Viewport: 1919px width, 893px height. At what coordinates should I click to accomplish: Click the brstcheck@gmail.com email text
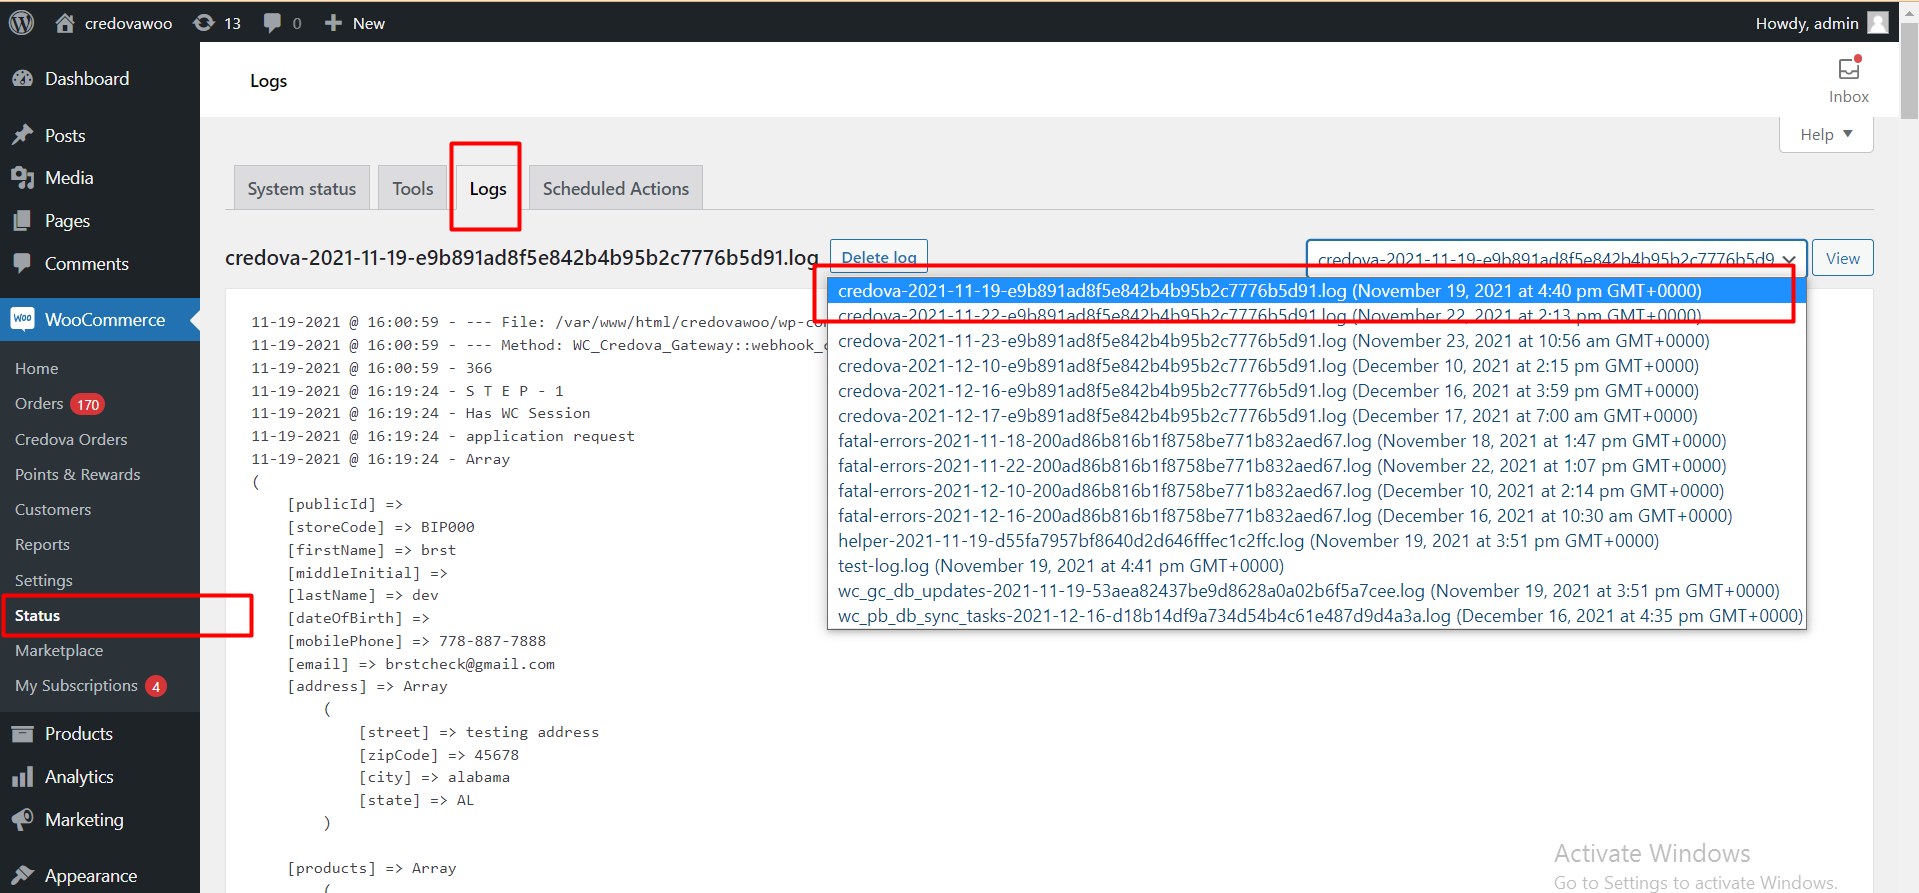pyautogui.click(x=470, y=664)
